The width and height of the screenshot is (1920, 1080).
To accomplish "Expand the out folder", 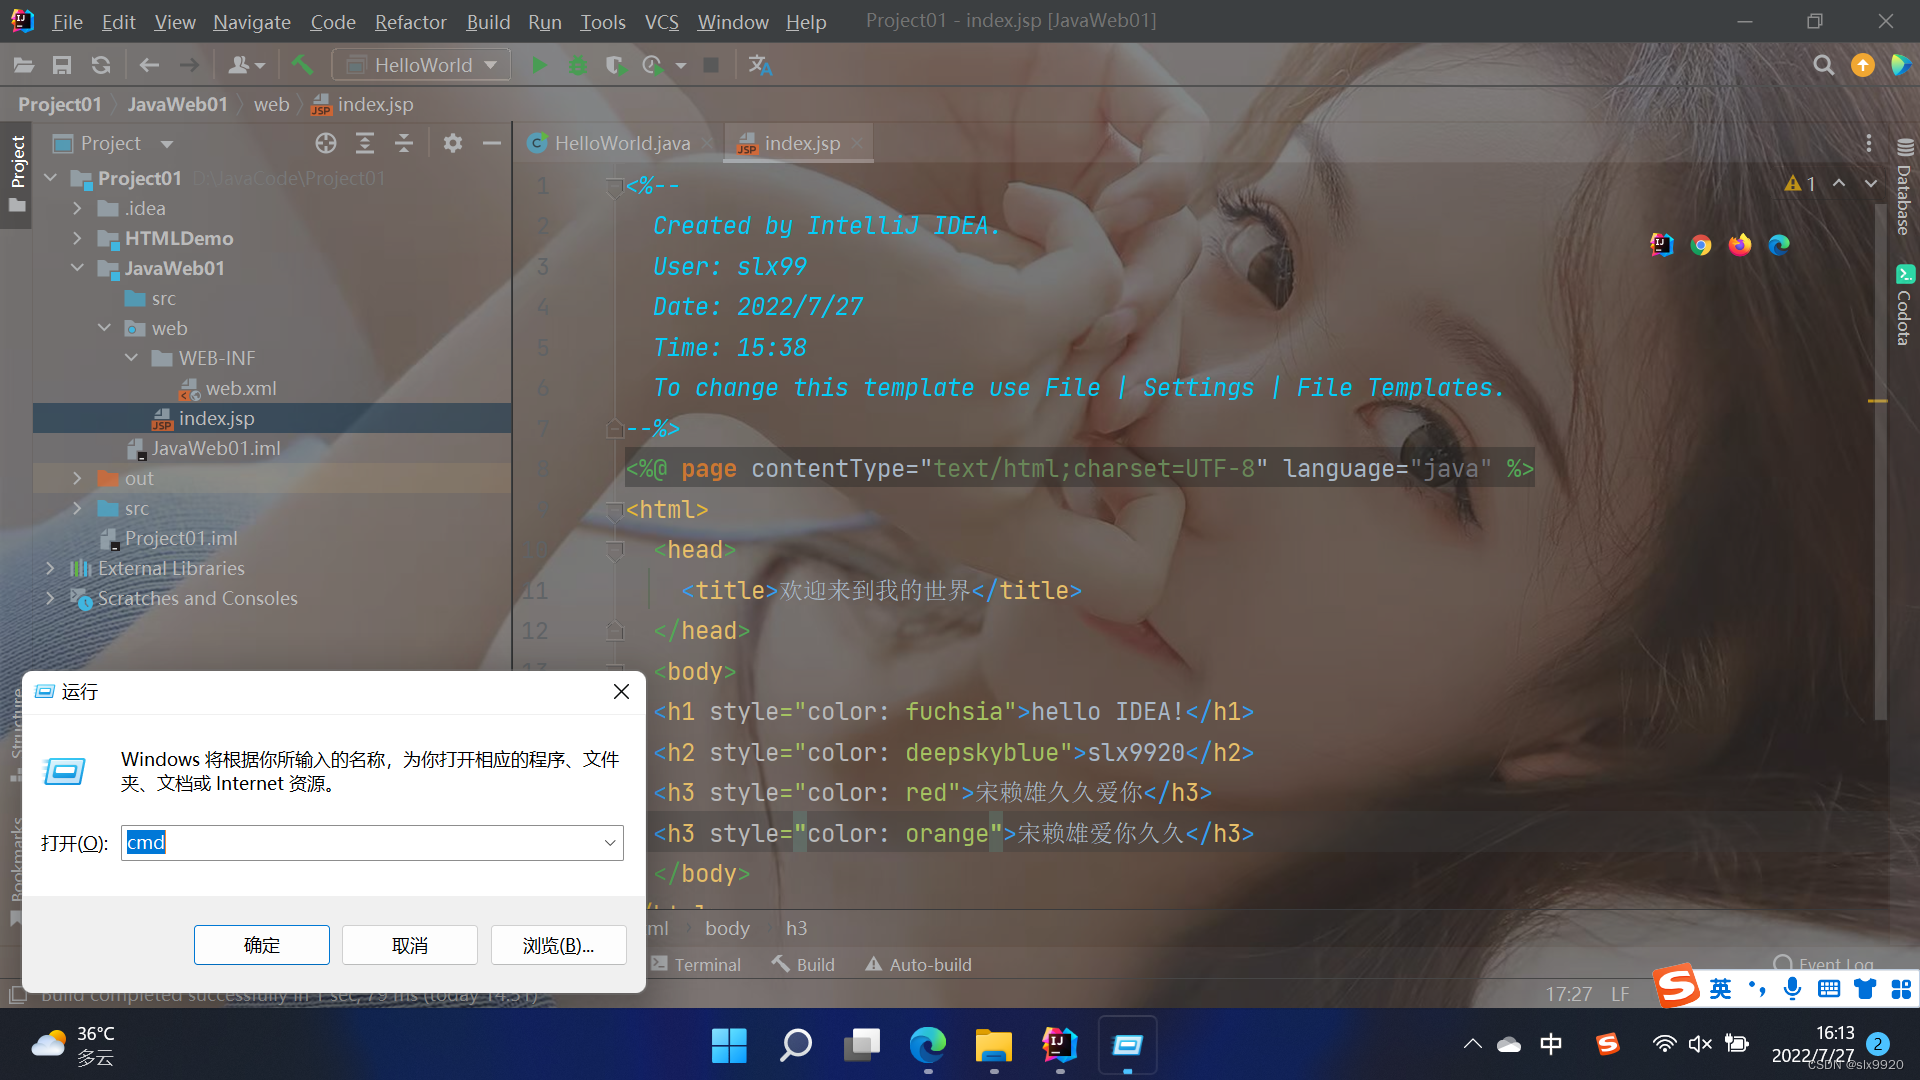I will coord(77,478).
